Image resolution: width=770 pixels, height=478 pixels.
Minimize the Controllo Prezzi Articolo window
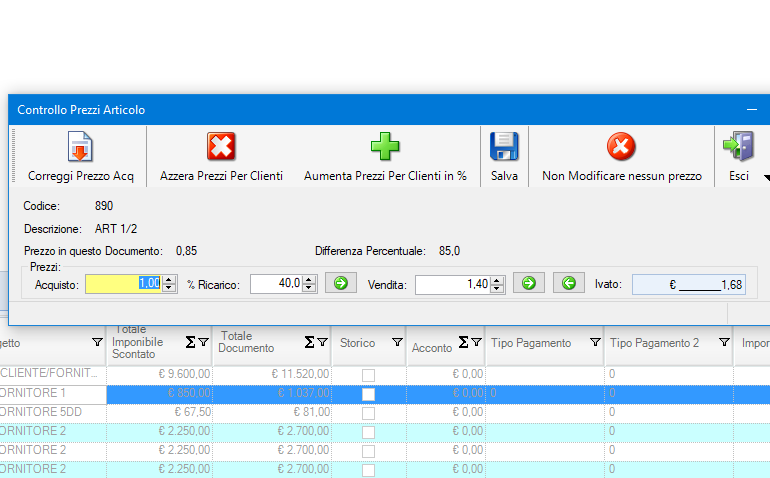751,109
